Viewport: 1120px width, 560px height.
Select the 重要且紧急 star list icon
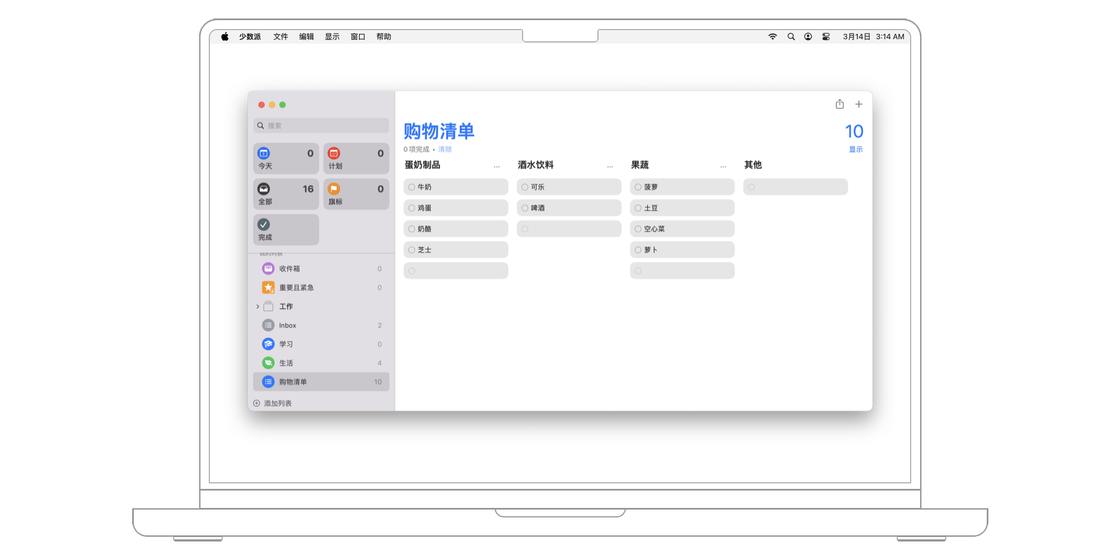click(x=268, y=287)
